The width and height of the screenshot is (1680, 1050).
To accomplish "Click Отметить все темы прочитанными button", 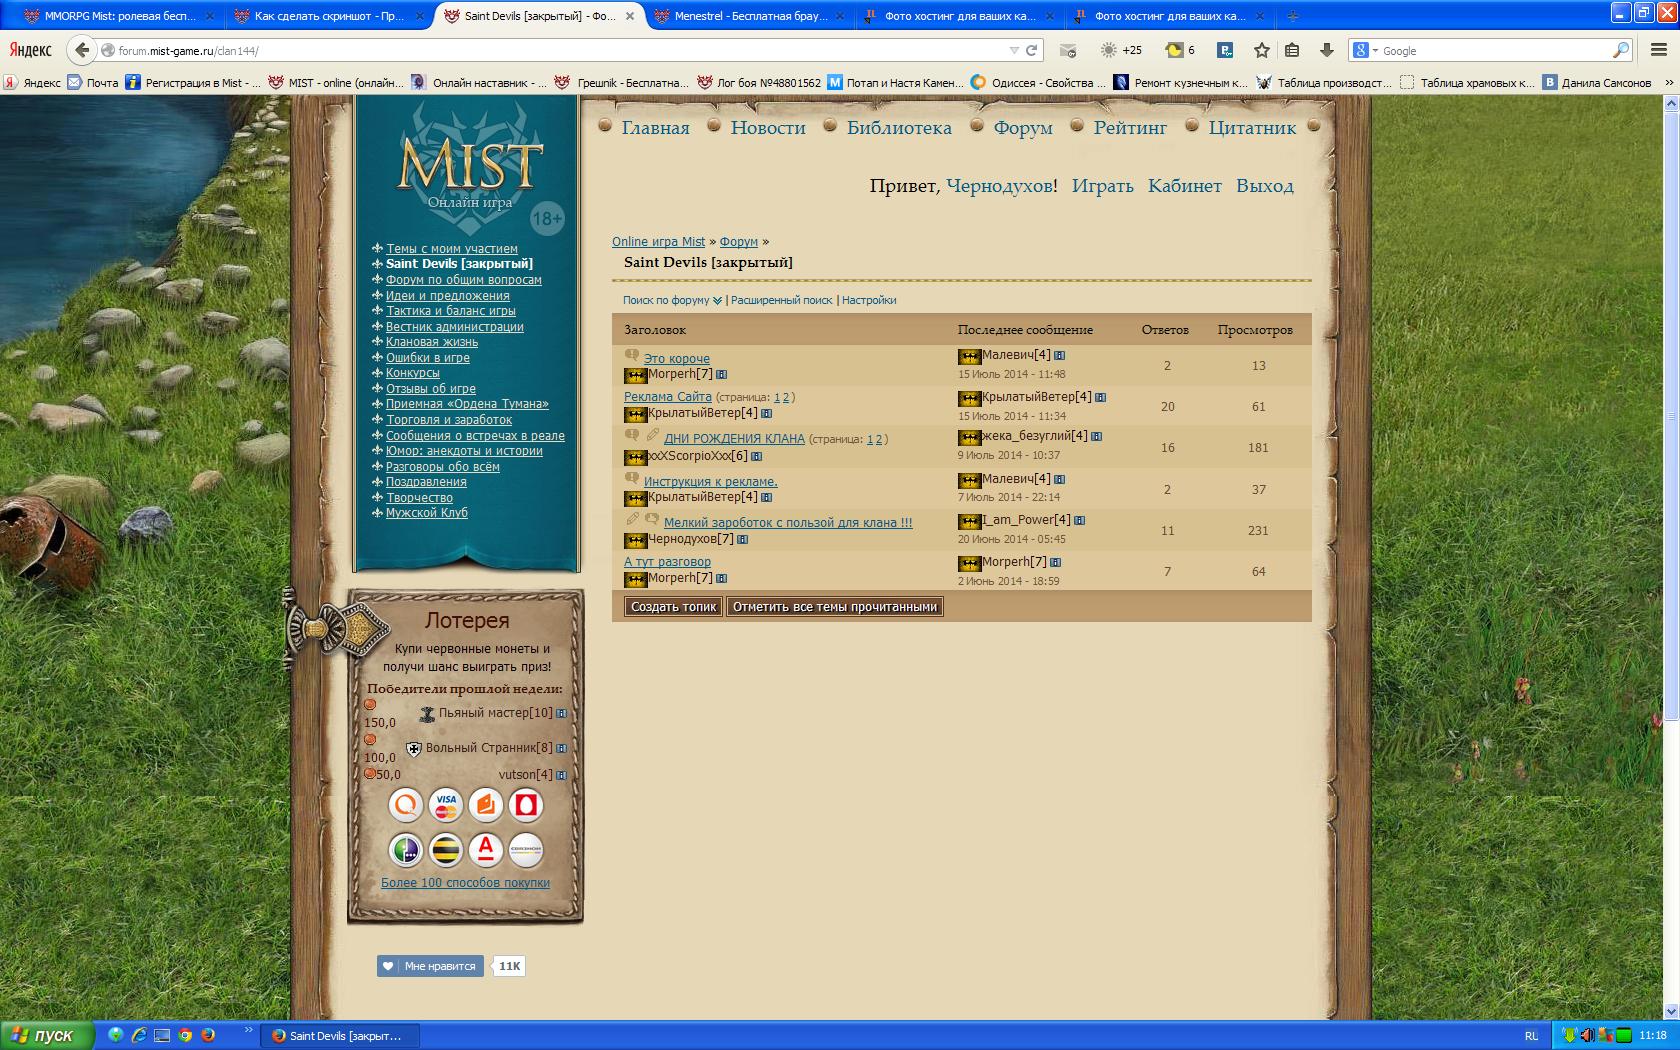I will click(x=835, y=607).
